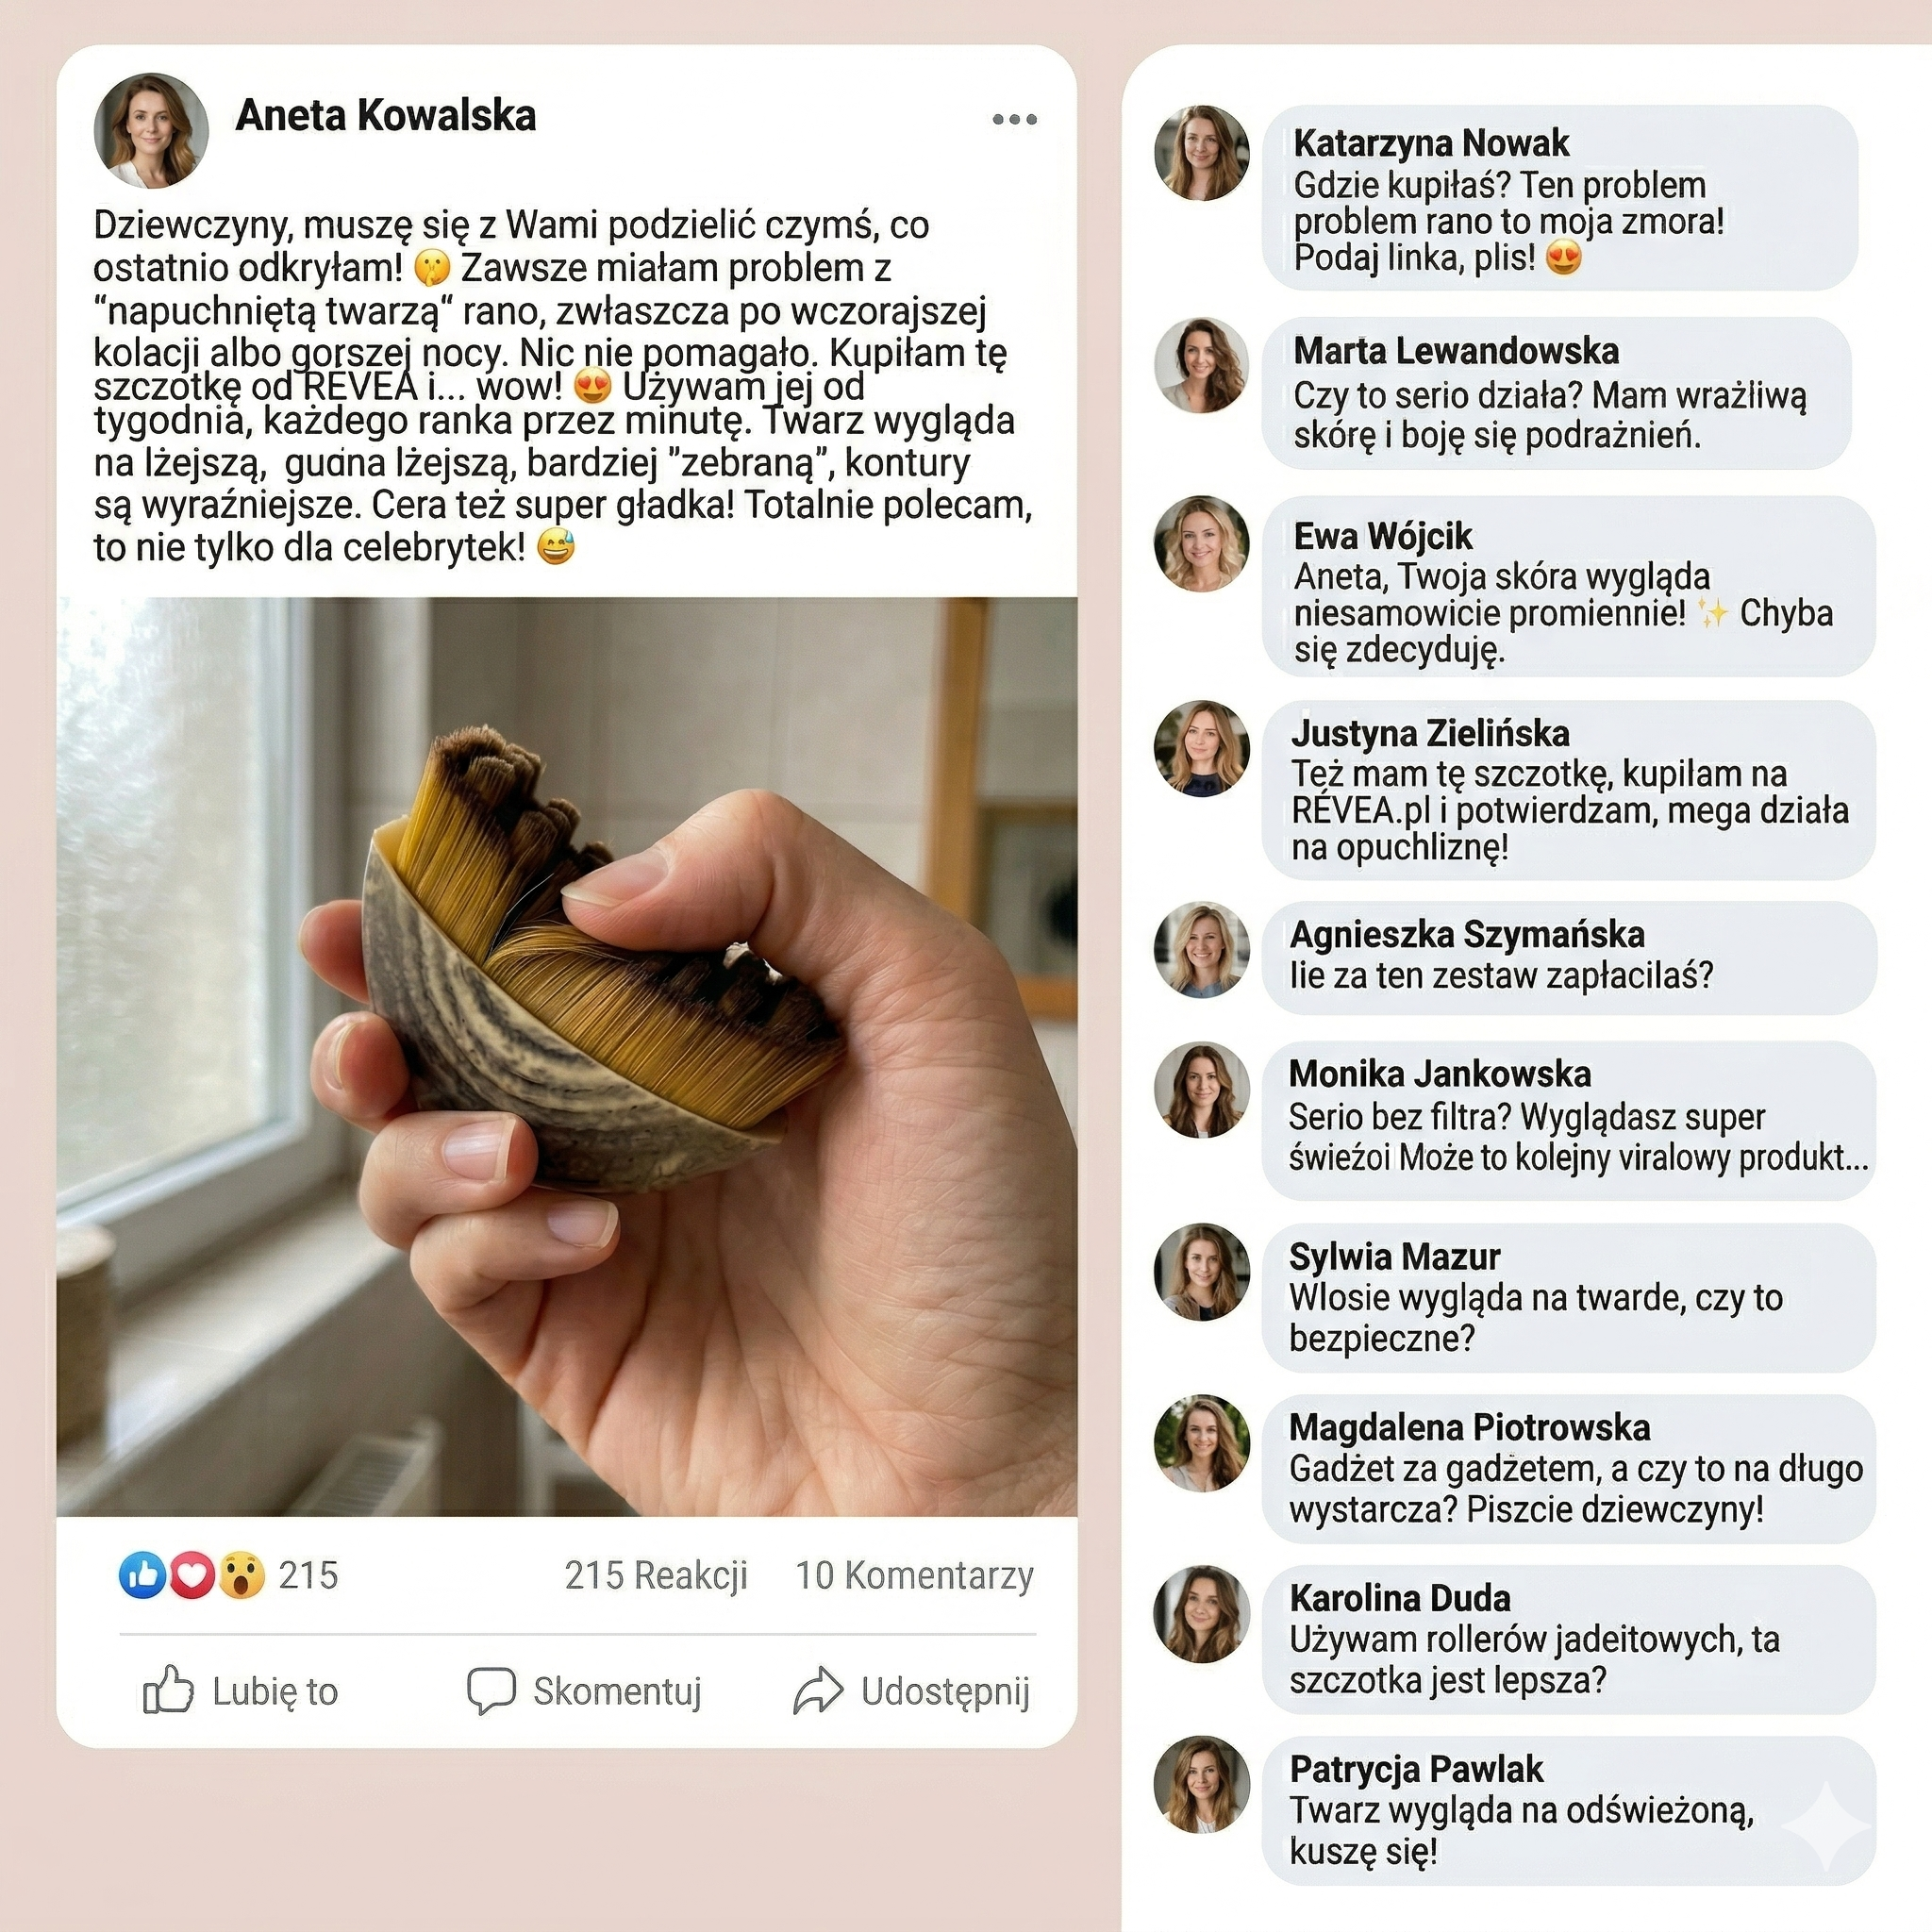1932x1932 pixels.
Task: Open Justyna Zielińska's commenter name
Action: 1430,733
